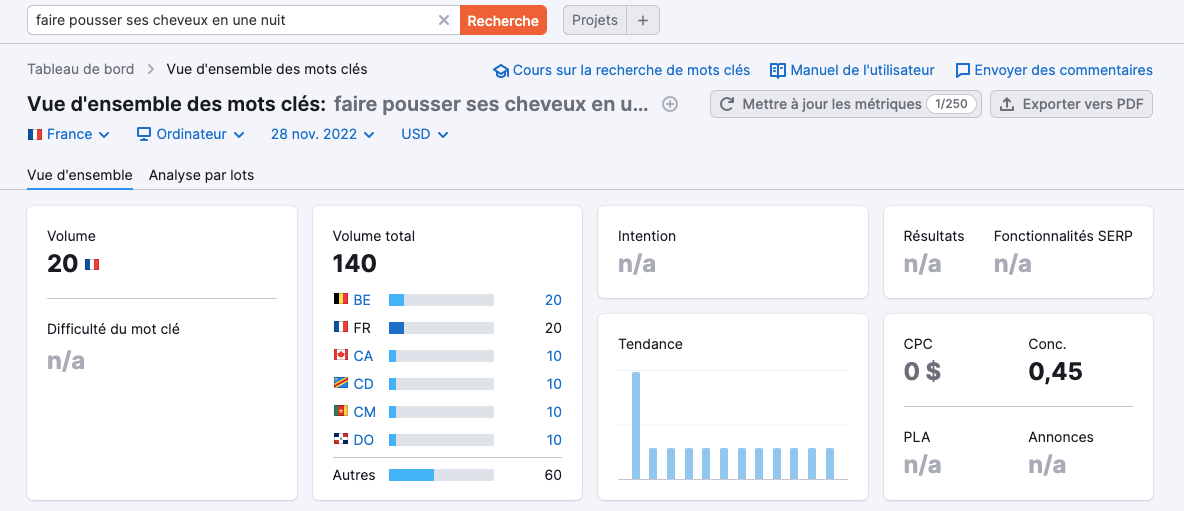
Task: Click the Canada flag icon
Action: point(341,355)
